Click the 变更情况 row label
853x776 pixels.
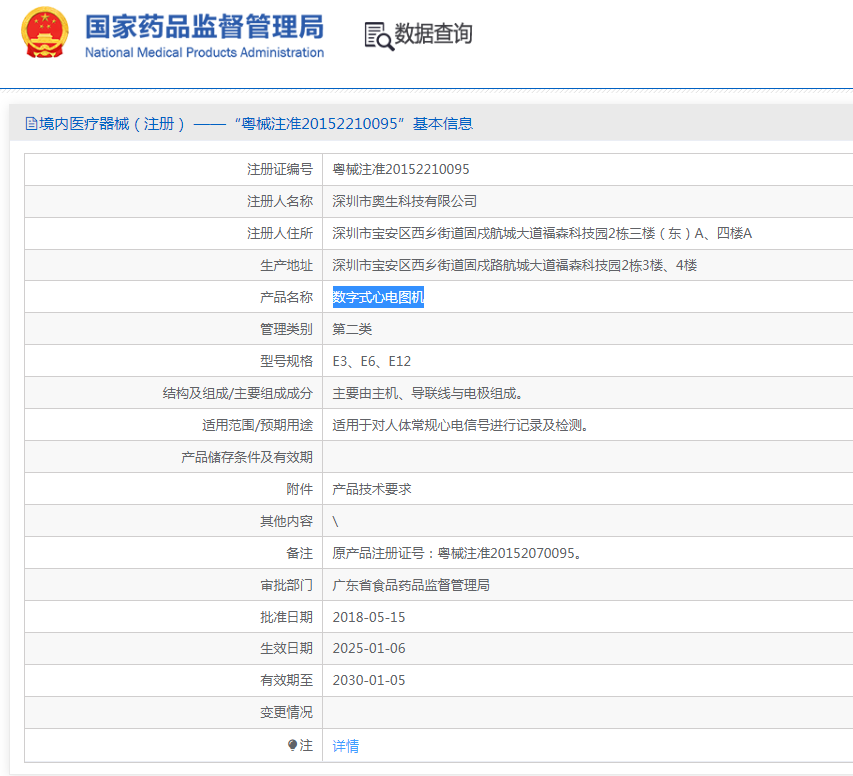[286, 712]
